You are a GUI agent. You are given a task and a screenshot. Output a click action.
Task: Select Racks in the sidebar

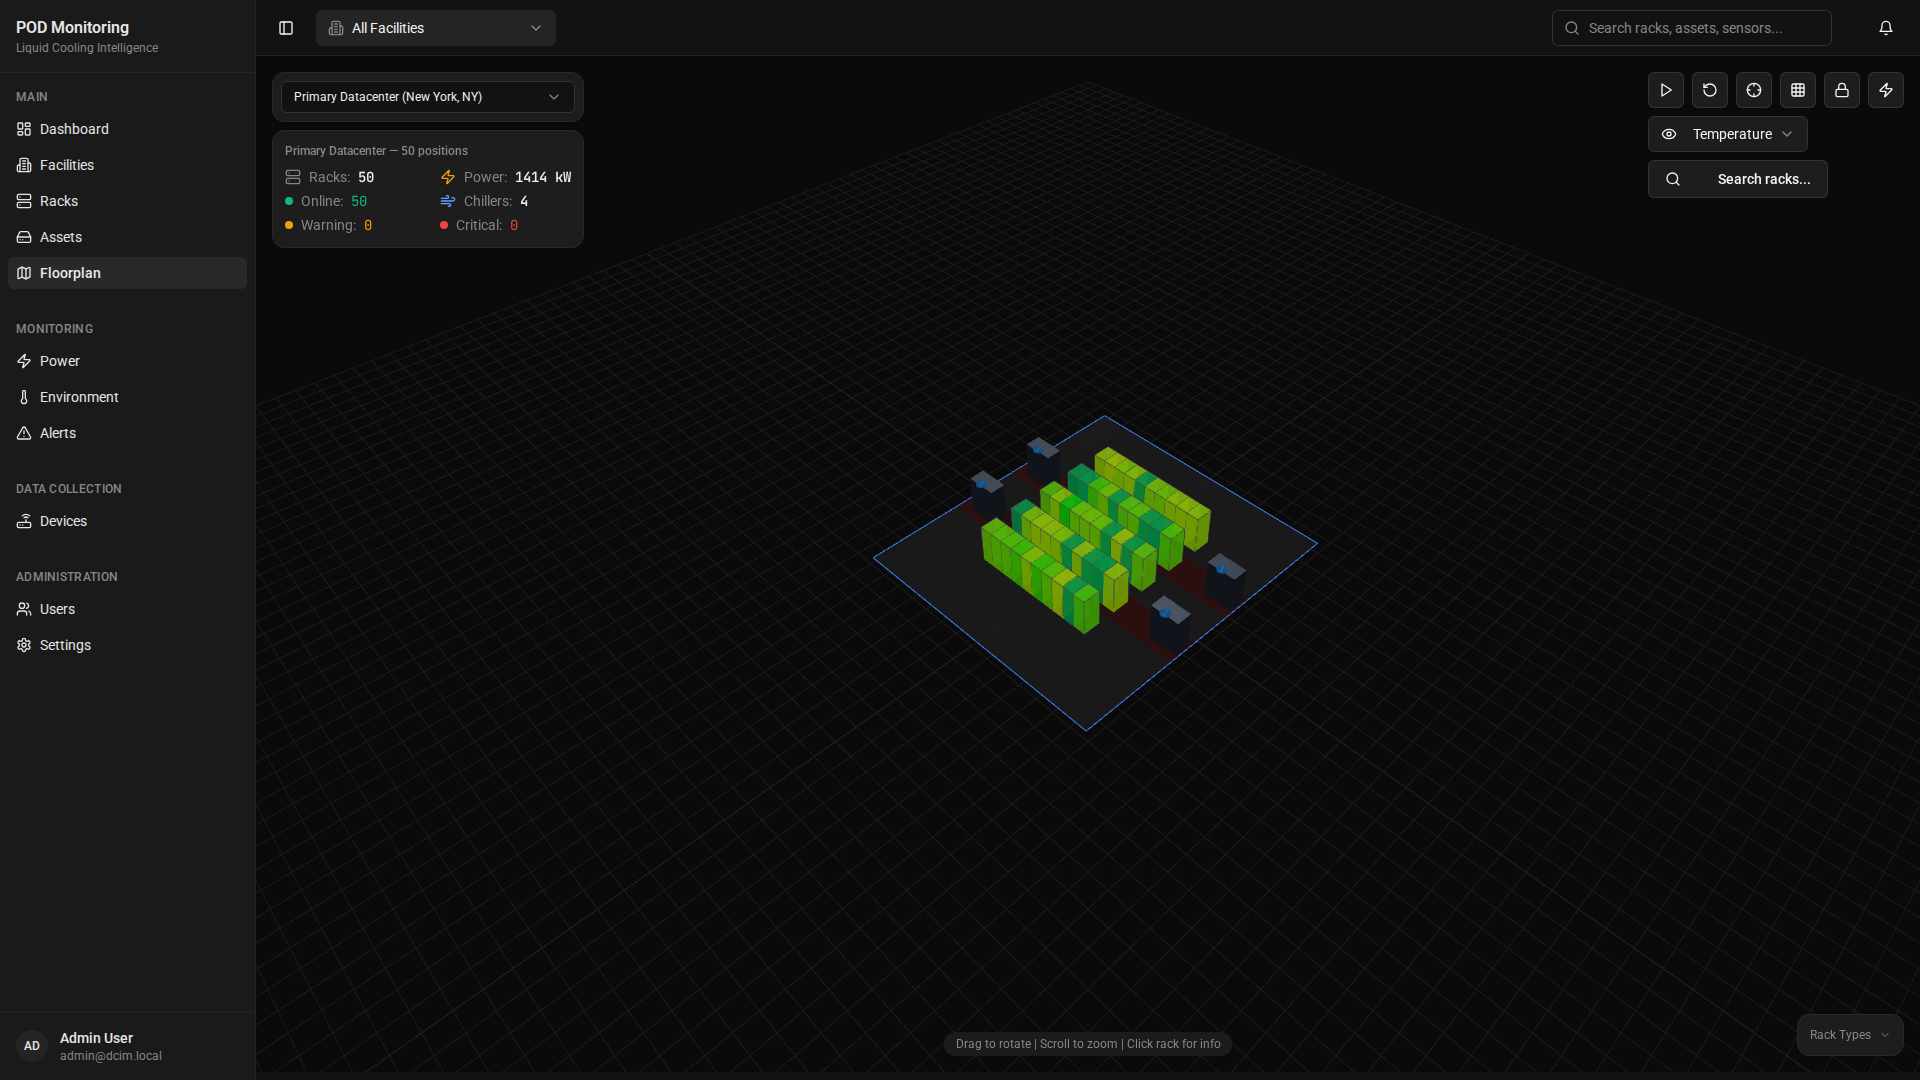pos(58,201)
